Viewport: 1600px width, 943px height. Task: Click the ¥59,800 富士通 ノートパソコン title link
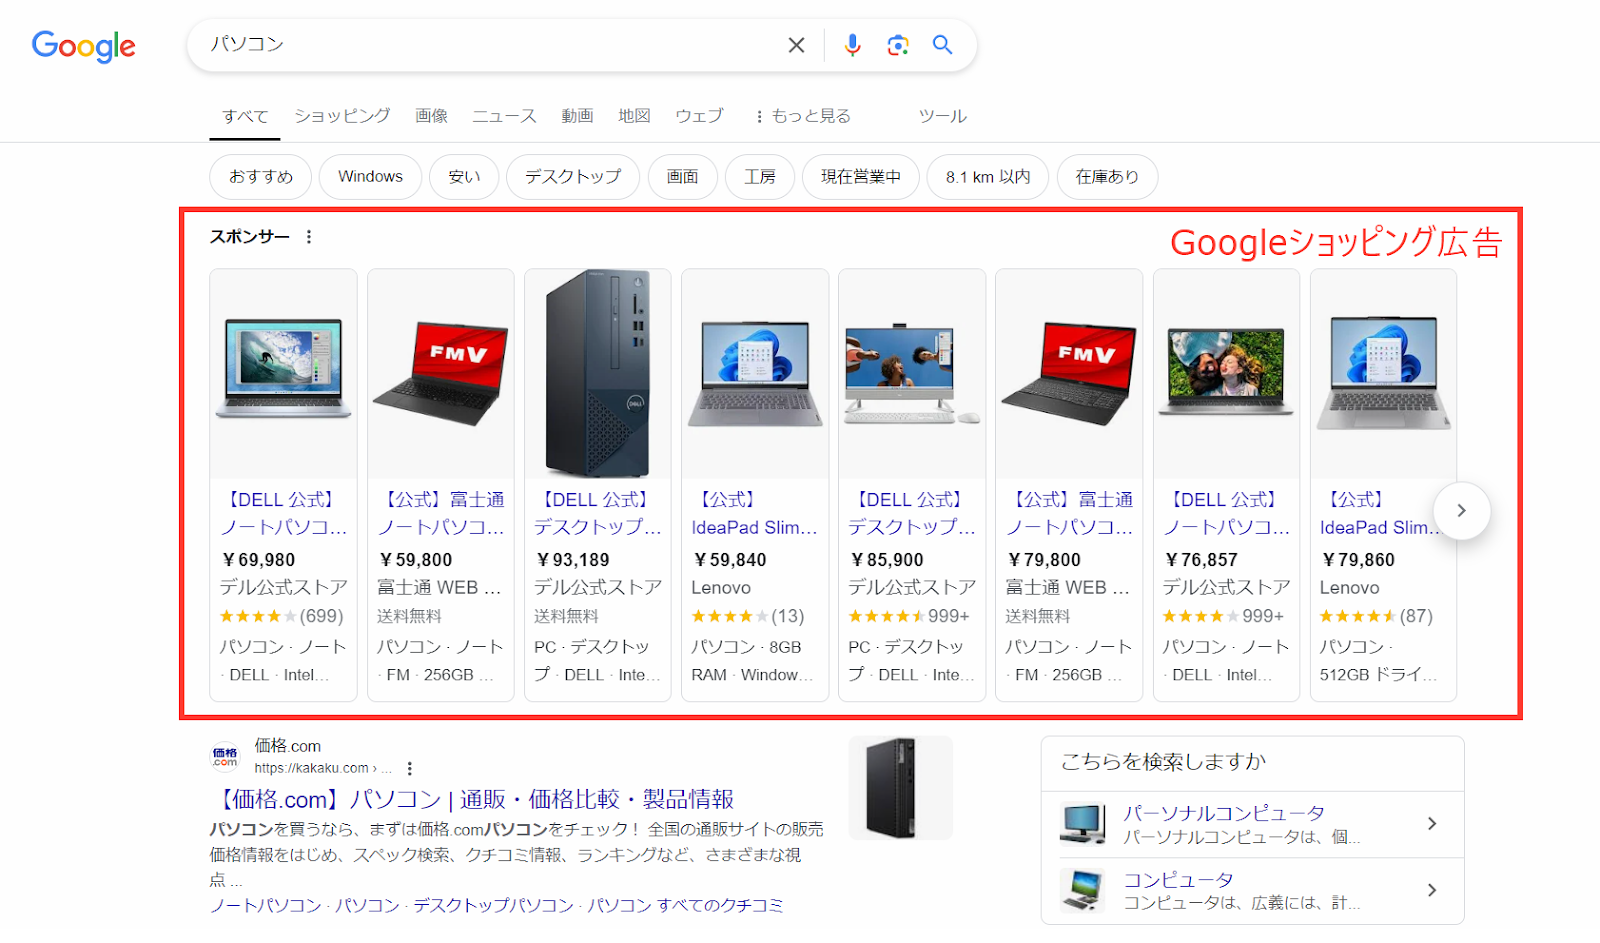click(x=440, y=513)
